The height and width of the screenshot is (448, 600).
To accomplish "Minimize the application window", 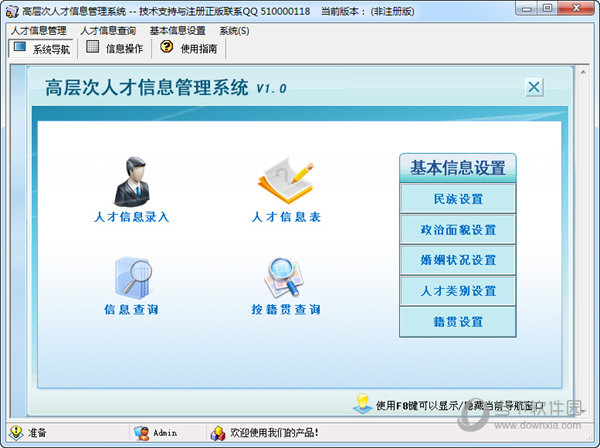I will [527, 9].
